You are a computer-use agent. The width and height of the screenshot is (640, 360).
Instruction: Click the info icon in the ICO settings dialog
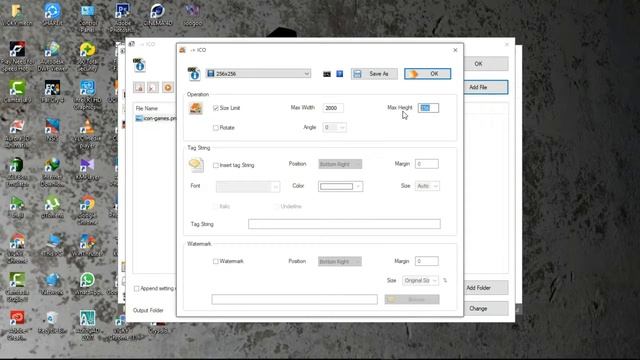click(x=194, y=73)
